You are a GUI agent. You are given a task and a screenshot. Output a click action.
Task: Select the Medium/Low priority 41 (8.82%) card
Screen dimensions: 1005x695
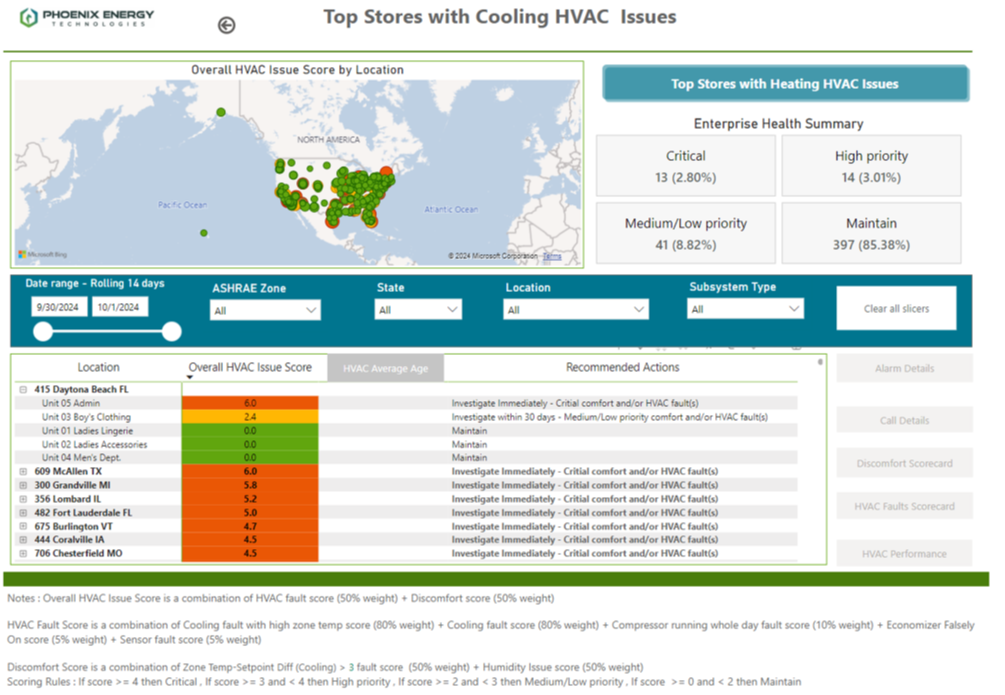click(686, 233)
